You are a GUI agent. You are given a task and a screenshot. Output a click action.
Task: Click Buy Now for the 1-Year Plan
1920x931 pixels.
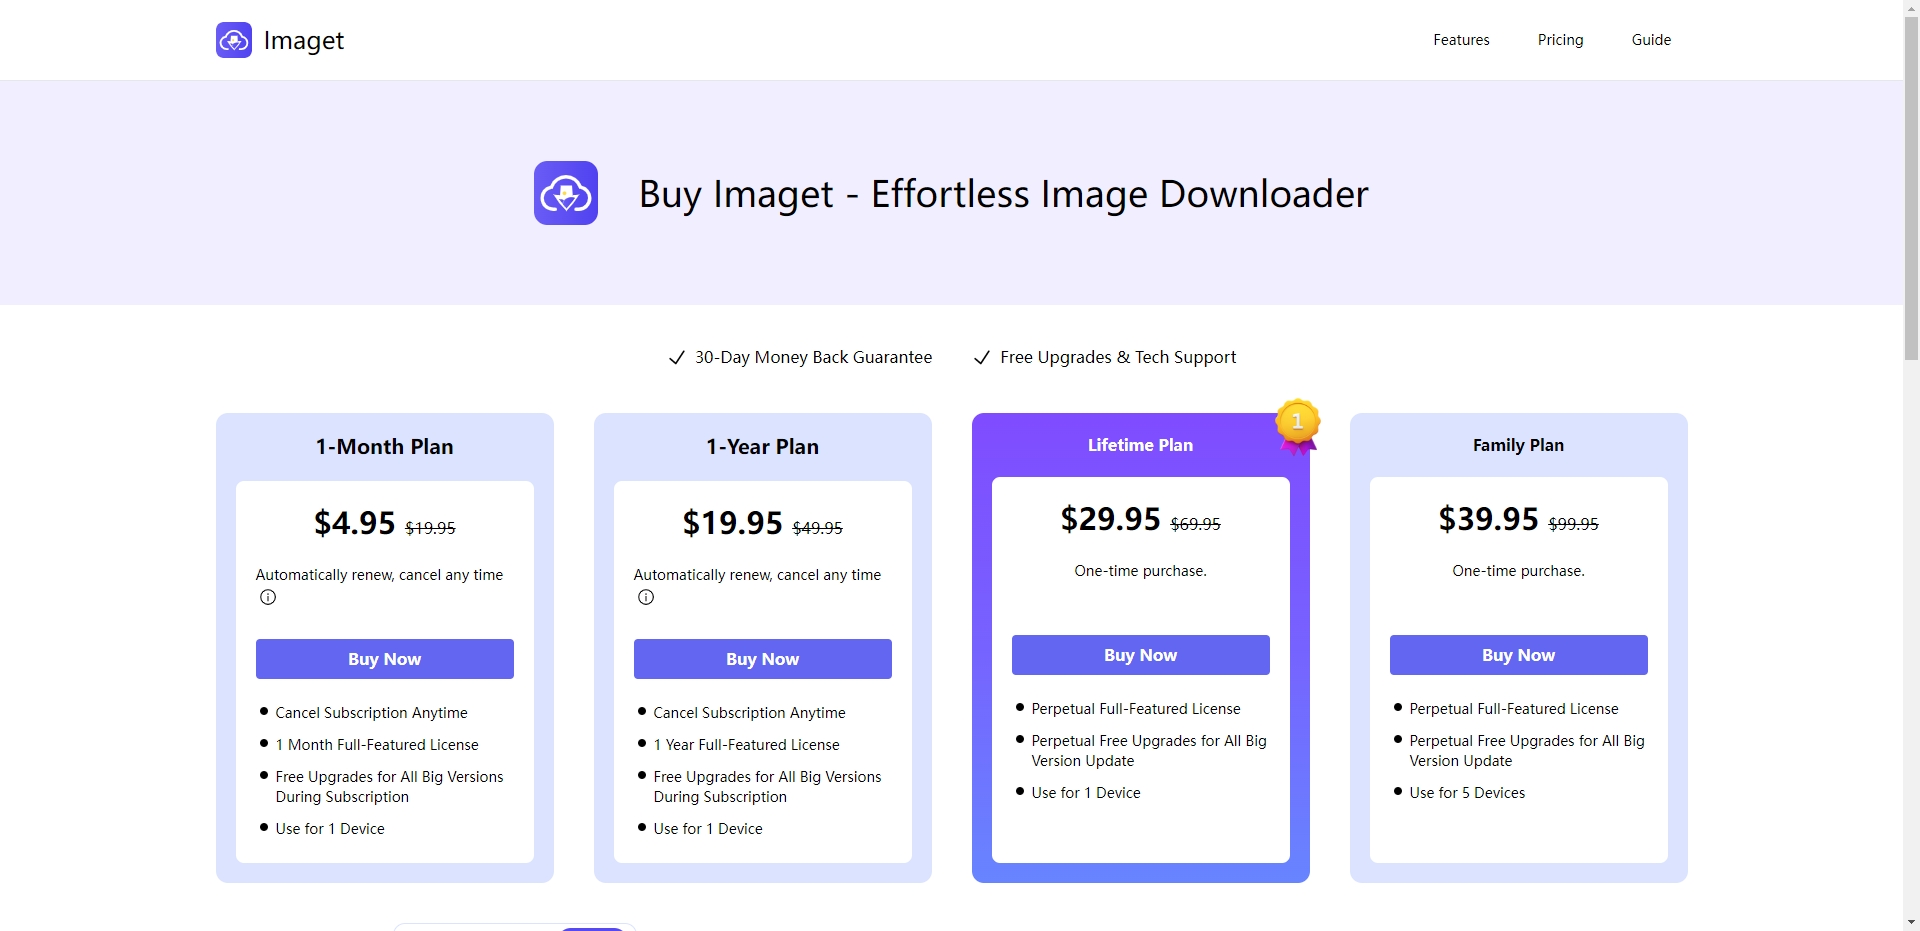click(x=763, y=659)
